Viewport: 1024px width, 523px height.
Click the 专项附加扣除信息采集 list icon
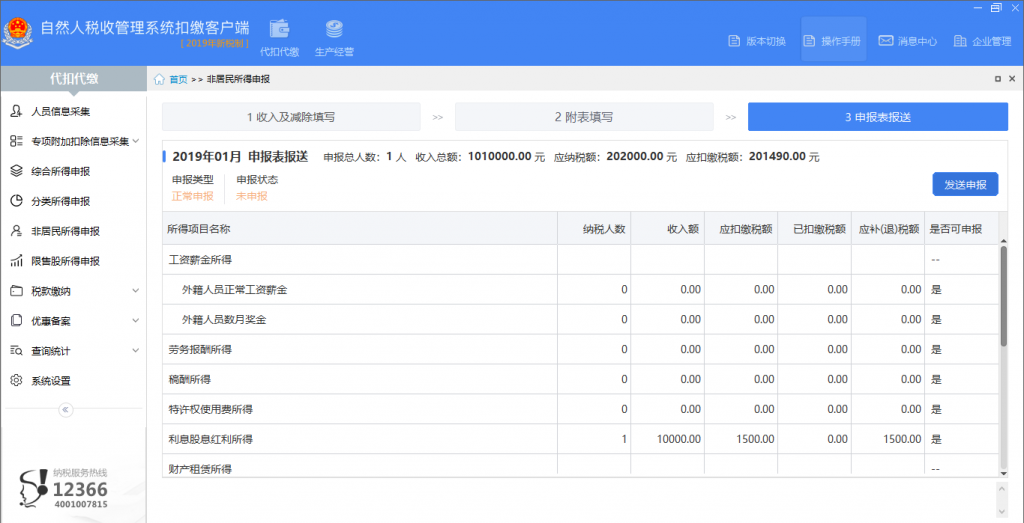coord(16,141)
